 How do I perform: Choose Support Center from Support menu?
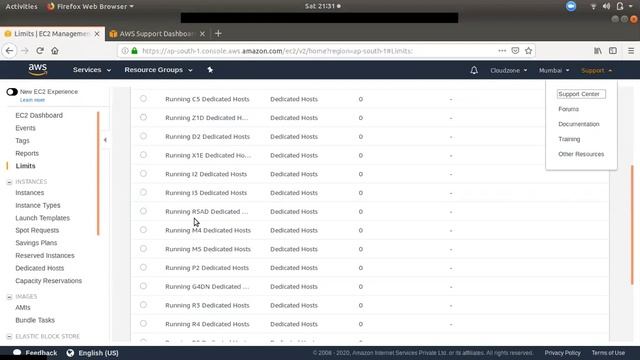pos(581,94)
